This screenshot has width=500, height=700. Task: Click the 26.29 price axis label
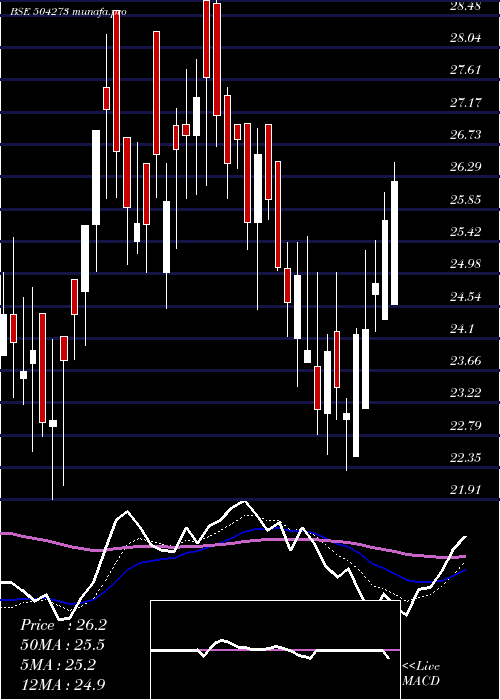(466, 167)
